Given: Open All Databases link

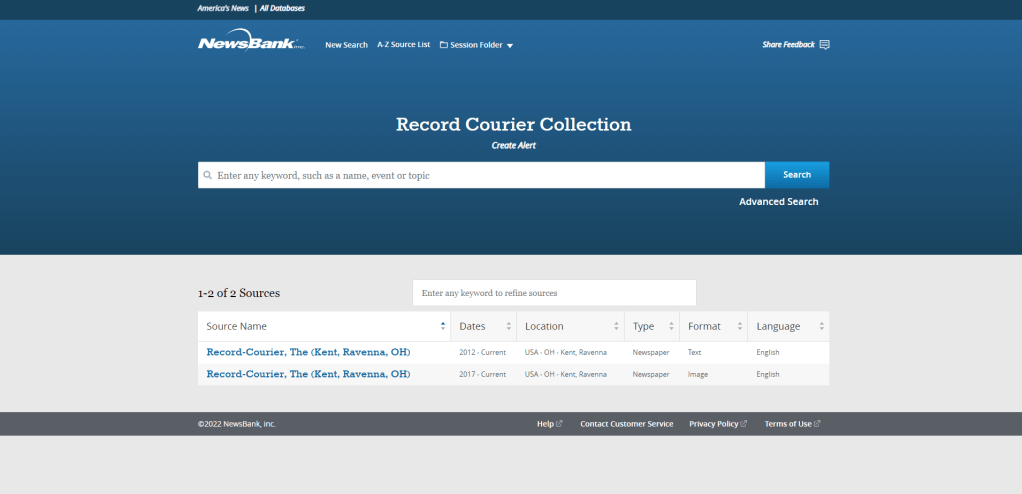Looking at the screenshot, I should 282,8.
